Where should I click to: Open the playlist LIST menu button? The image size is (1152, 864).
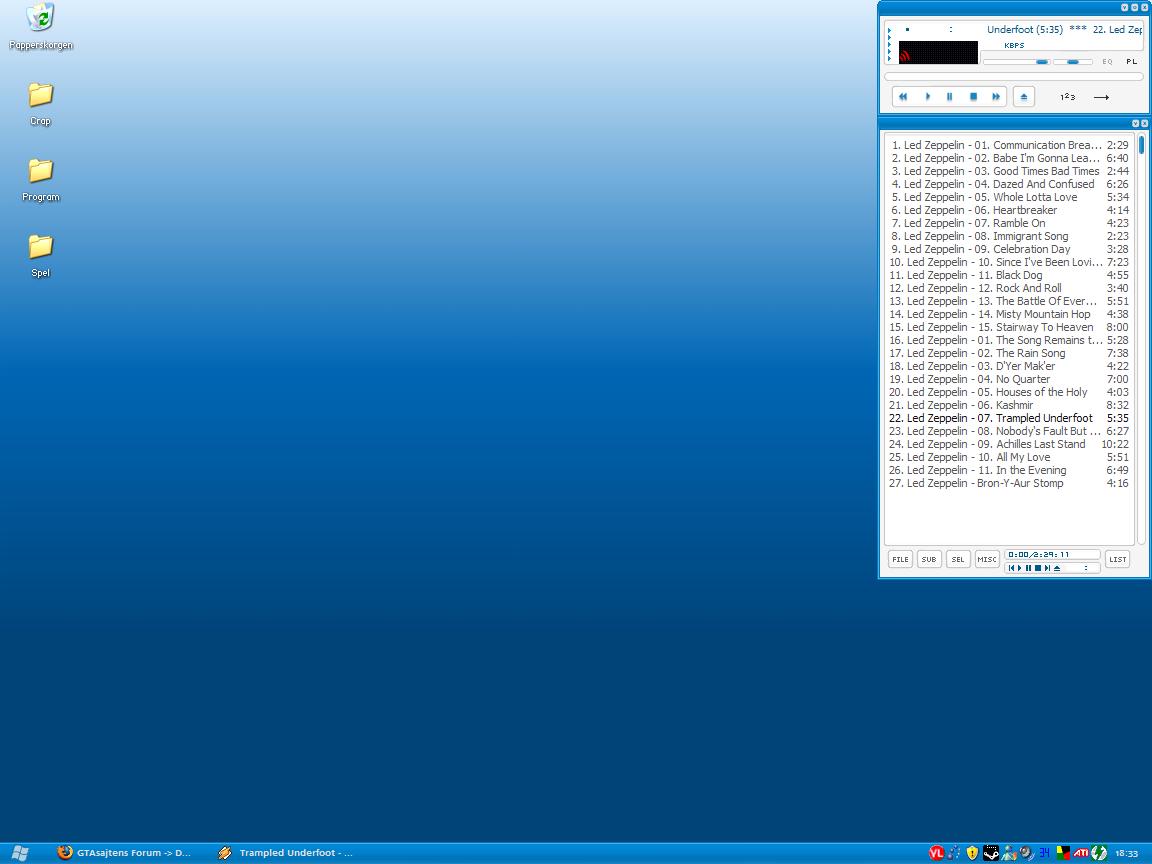(x=1117, y=559)
